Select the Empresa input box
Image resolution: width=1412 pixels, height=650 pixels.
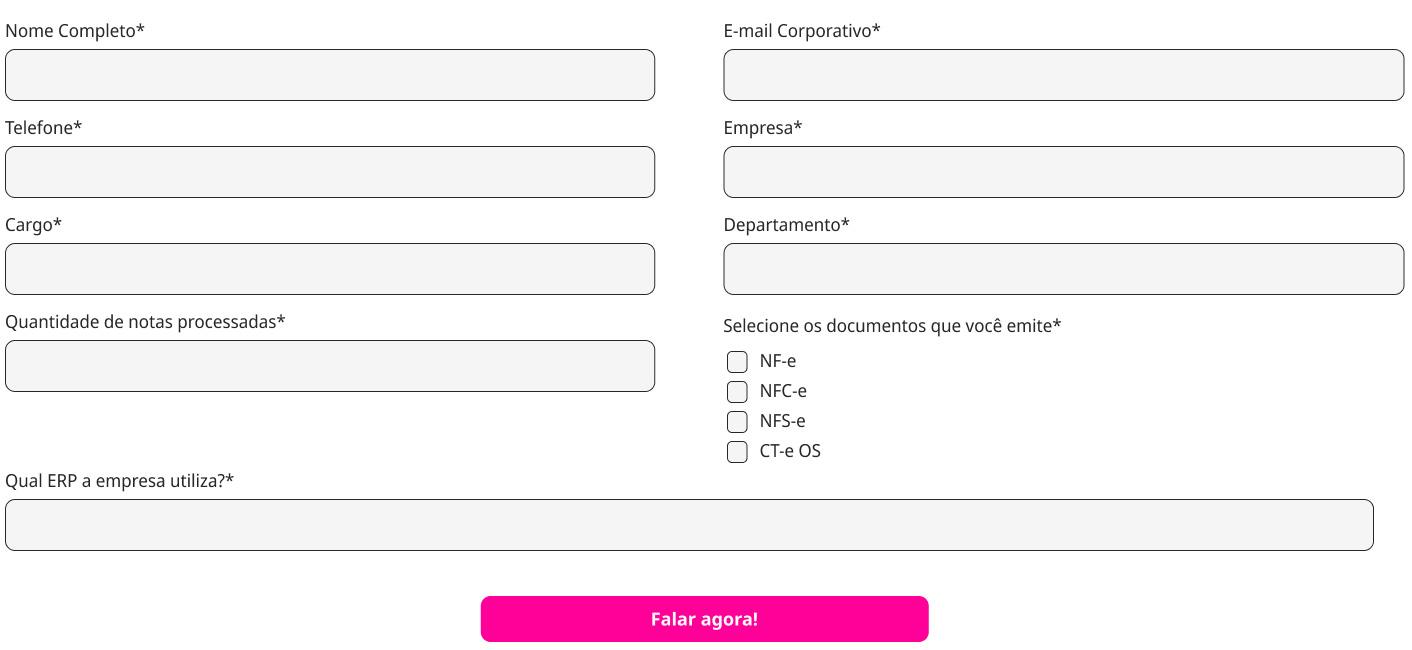coord(1063,172)
